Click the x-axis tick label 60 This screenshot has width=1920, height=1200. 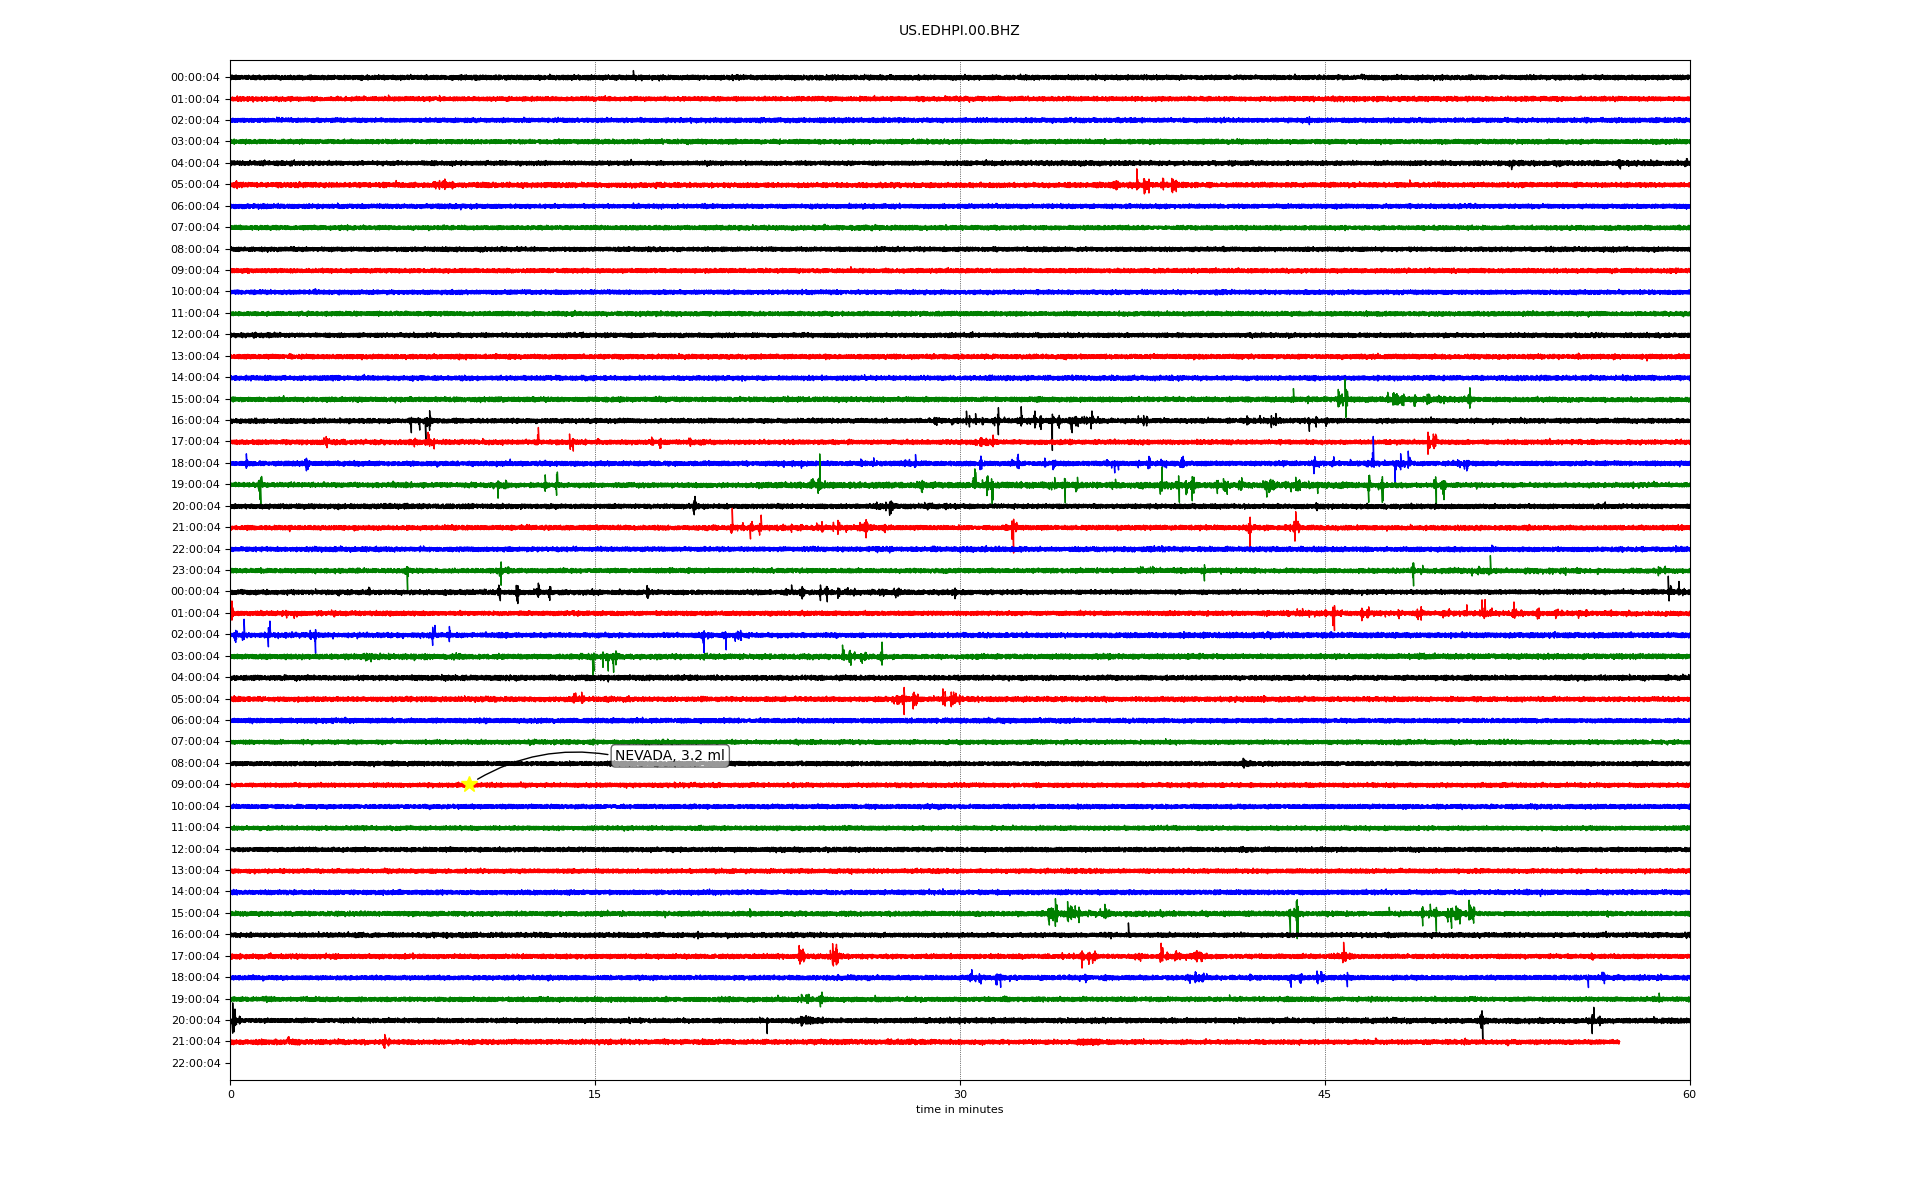(1689, 1094)
